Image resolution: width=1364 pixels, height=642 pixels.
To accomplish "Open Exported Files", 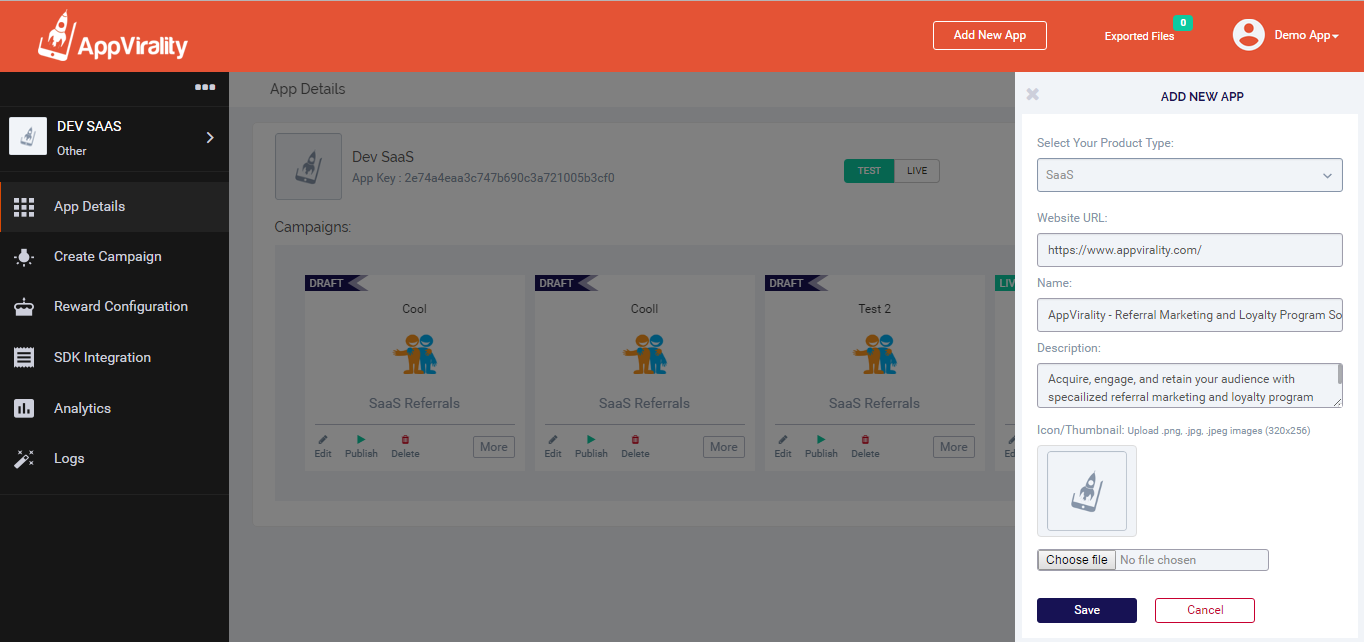I will 1139,36.
